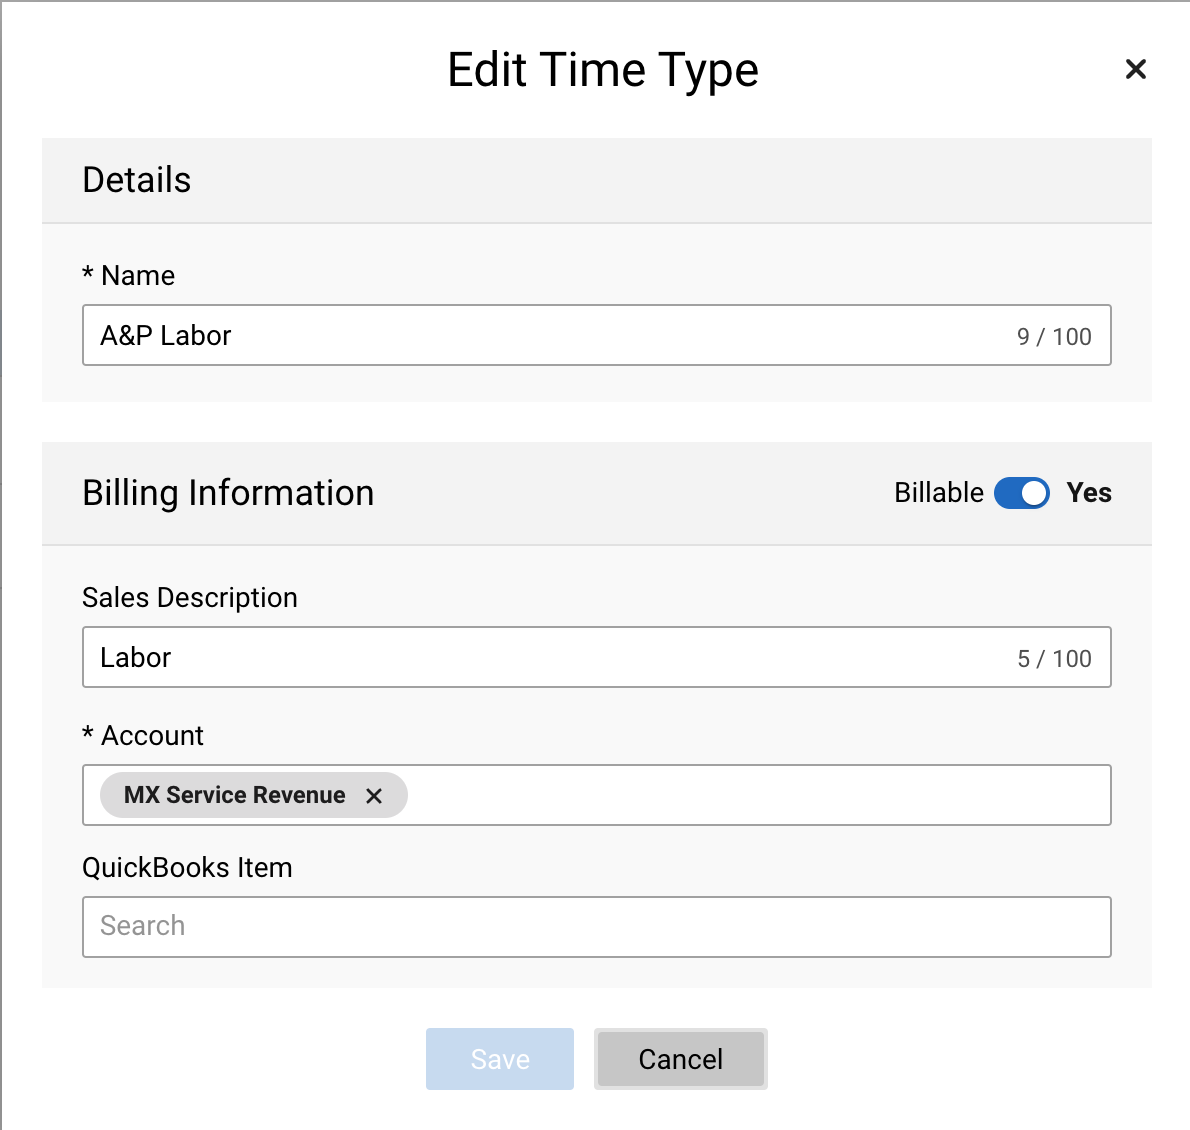The image size is (1190, 1130).
Task: Click the Sales Description counter 5 / 100
Action: coord(1054,658)
